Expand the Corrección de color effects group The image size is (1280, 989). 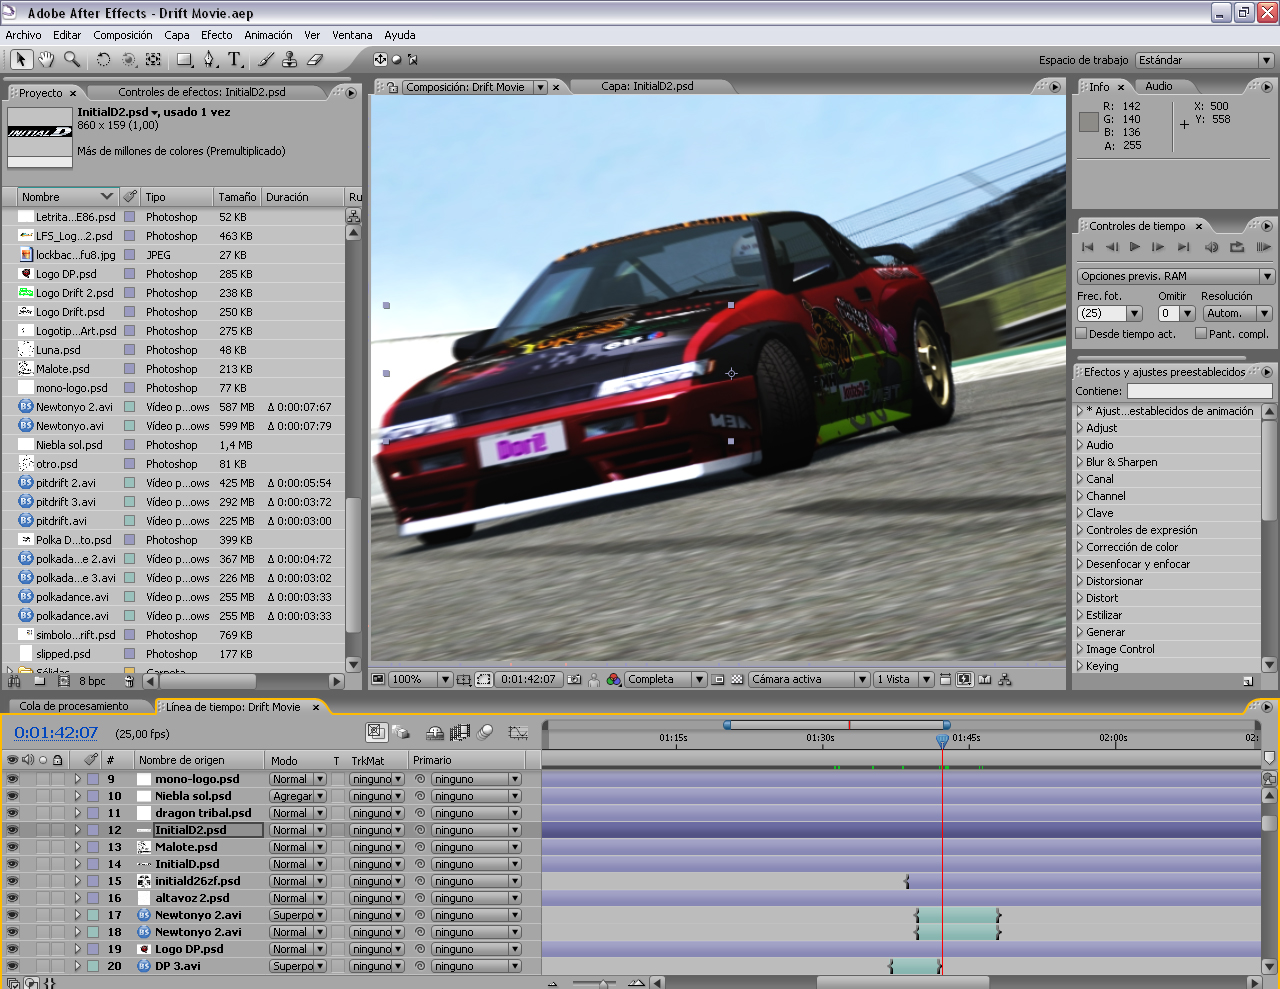(1080, 547)
